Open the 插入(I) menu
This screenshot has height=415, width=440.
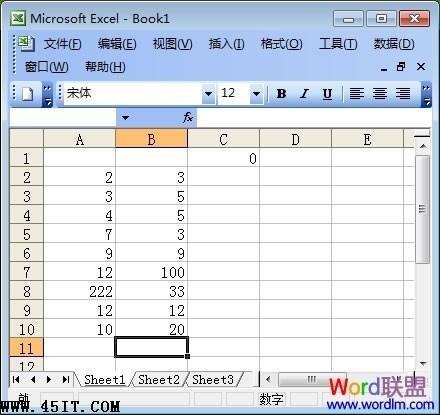pyautogui.click(x=226, y=44)
